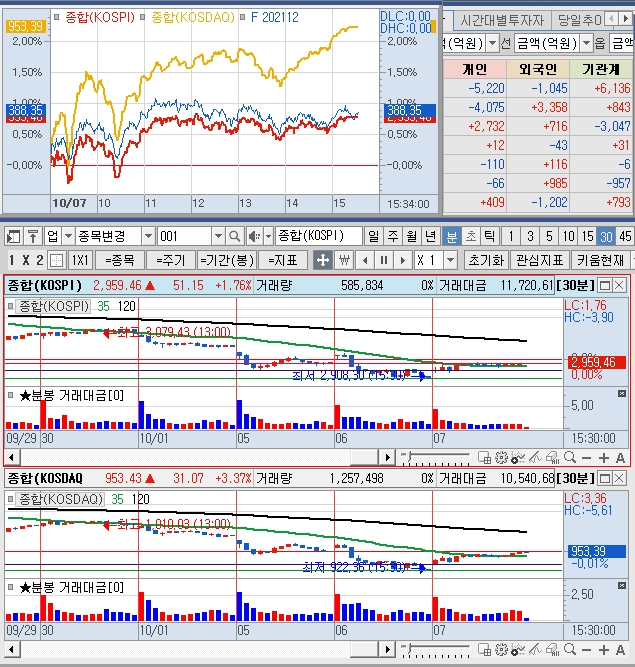The width and height of the screenshot is (635, 667).
Task: Click the =종목 button
Action: (120, 260)
